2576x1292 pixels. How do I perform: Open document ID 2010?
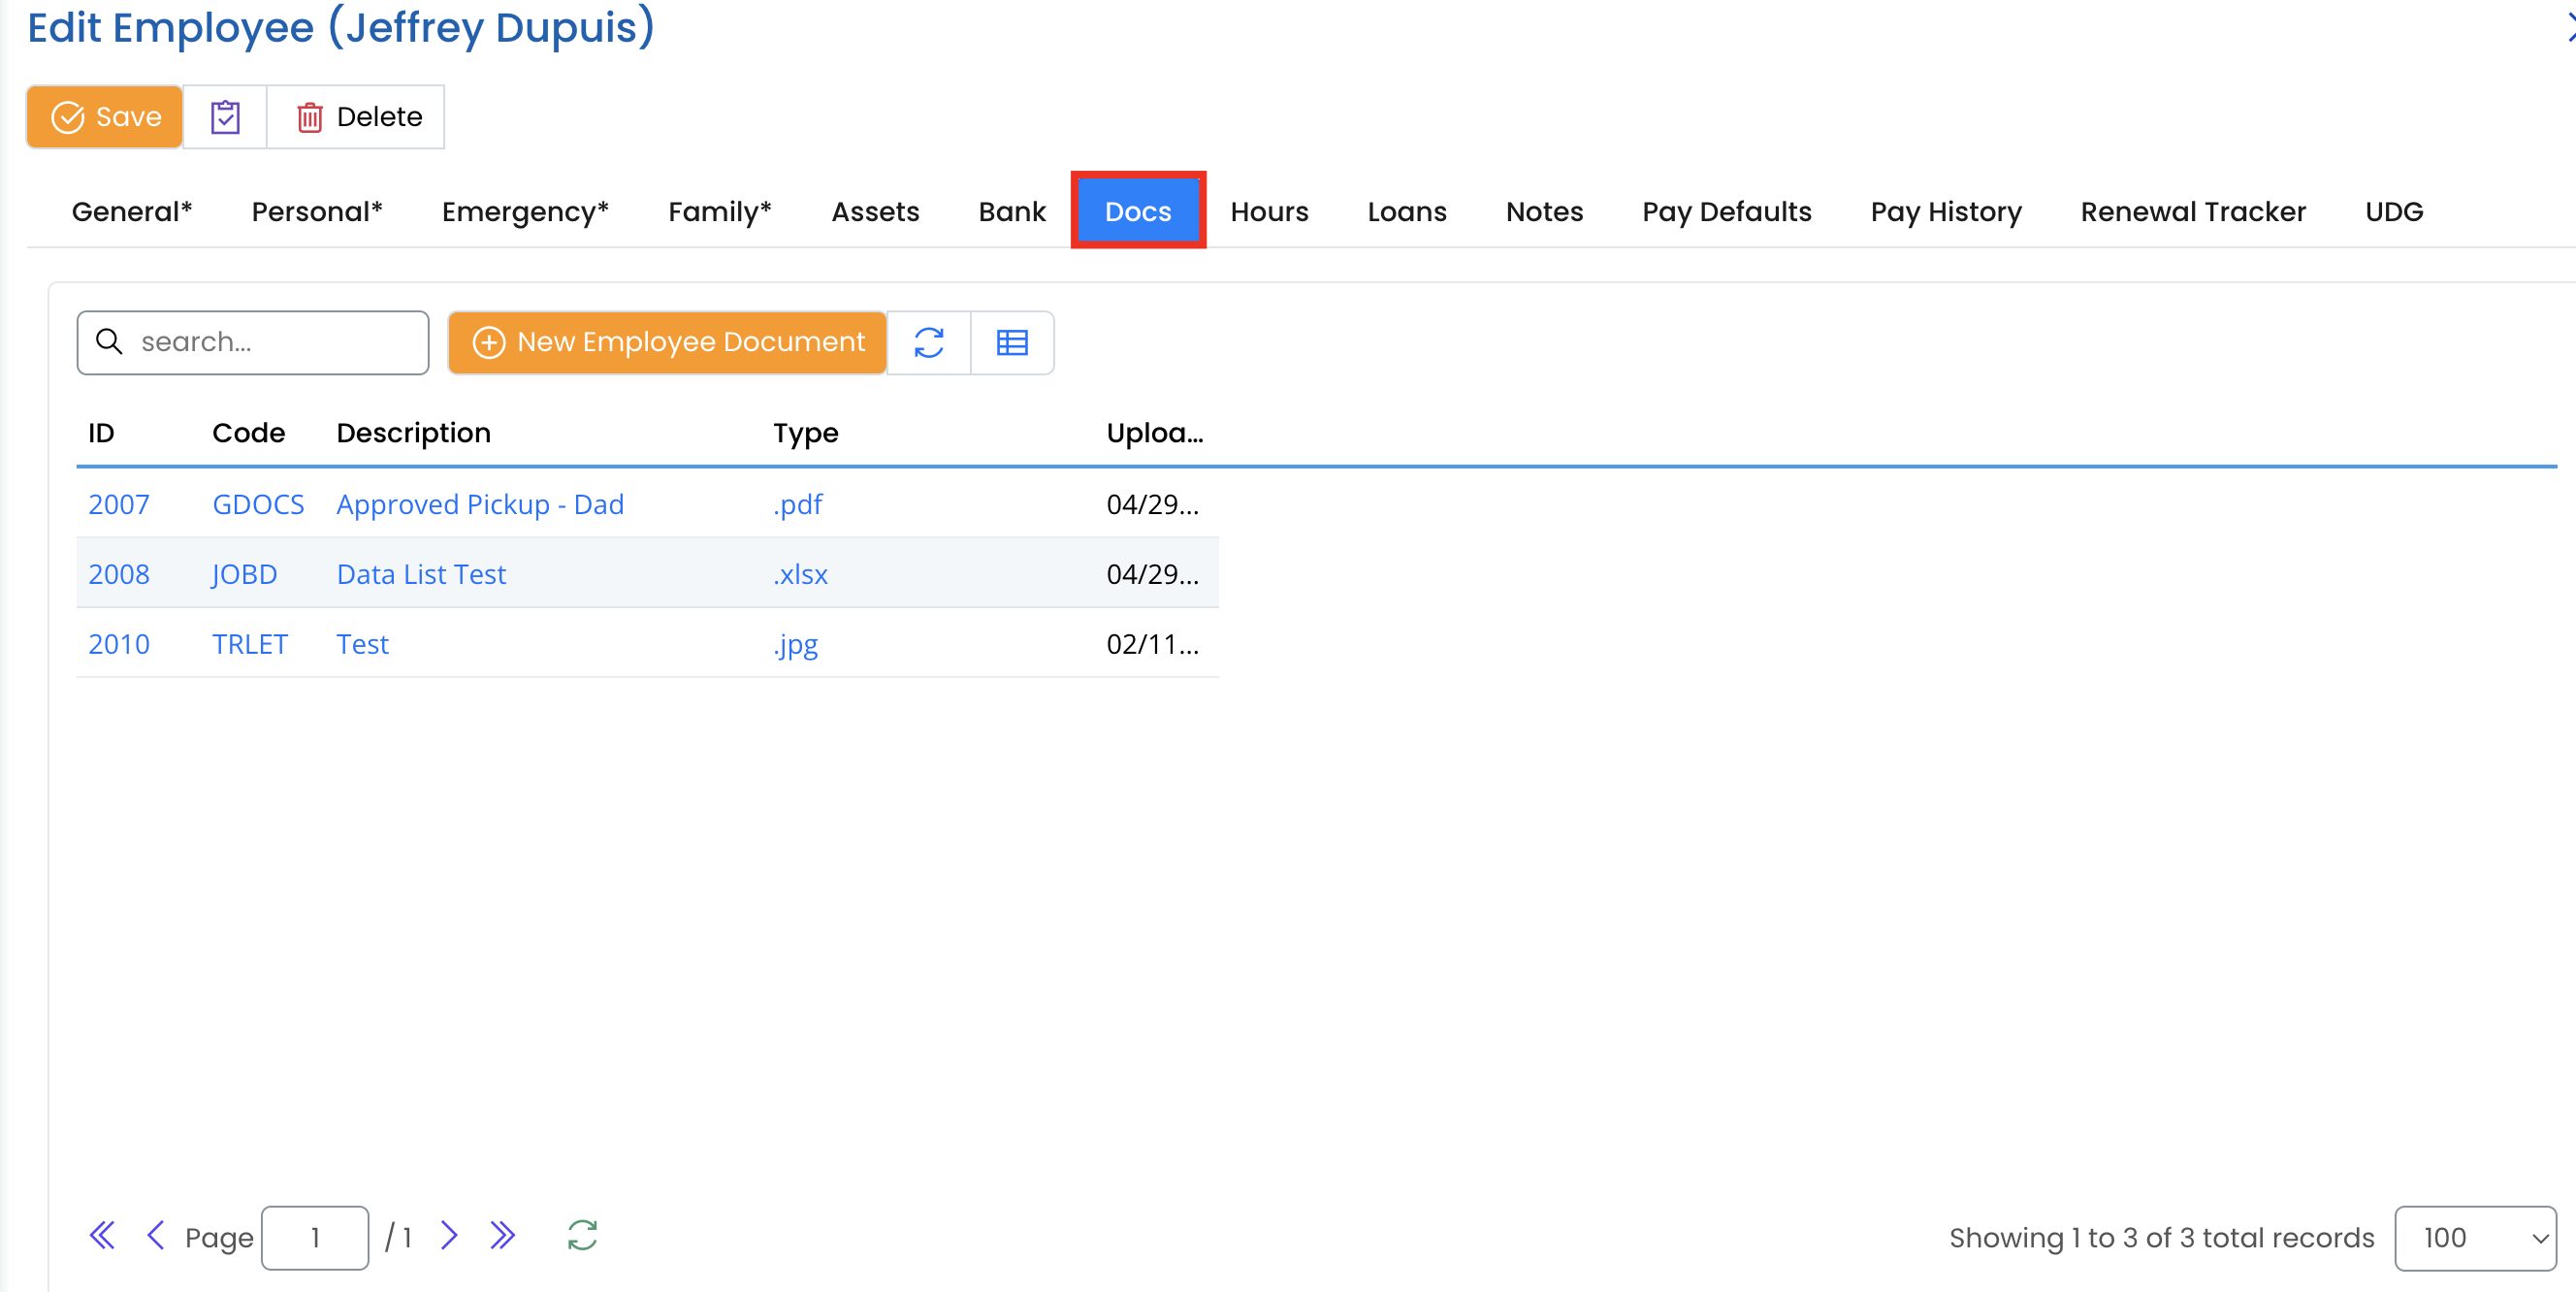119,644
